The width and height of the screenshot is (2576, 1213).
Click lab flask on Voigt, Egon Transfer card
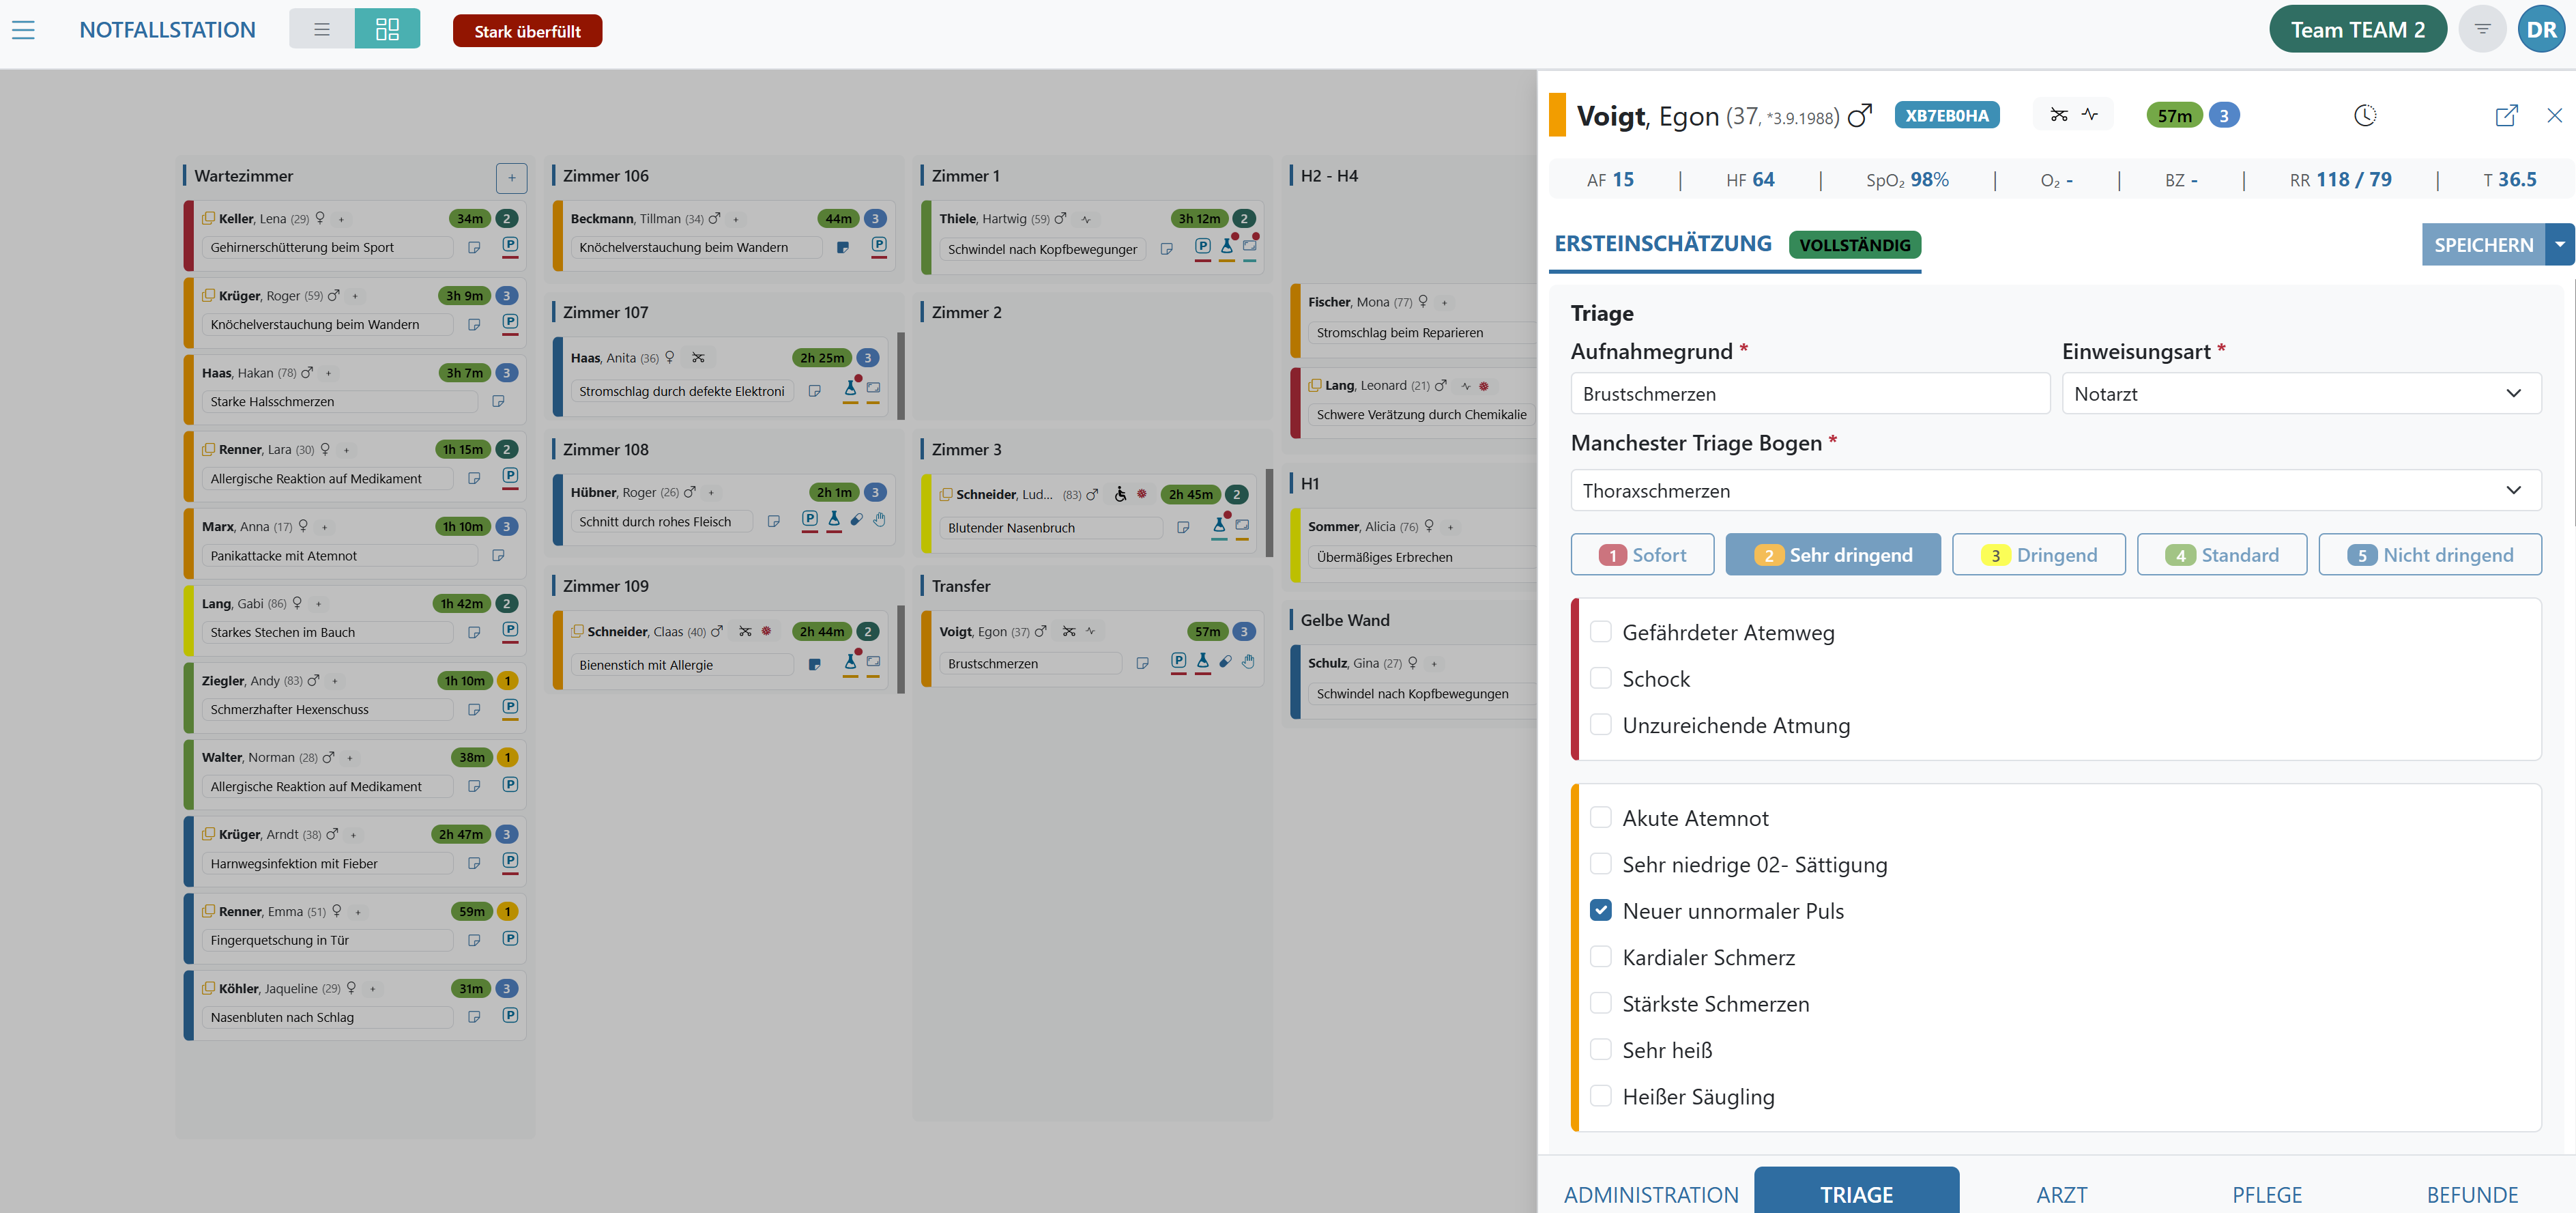click(1202, 661)
